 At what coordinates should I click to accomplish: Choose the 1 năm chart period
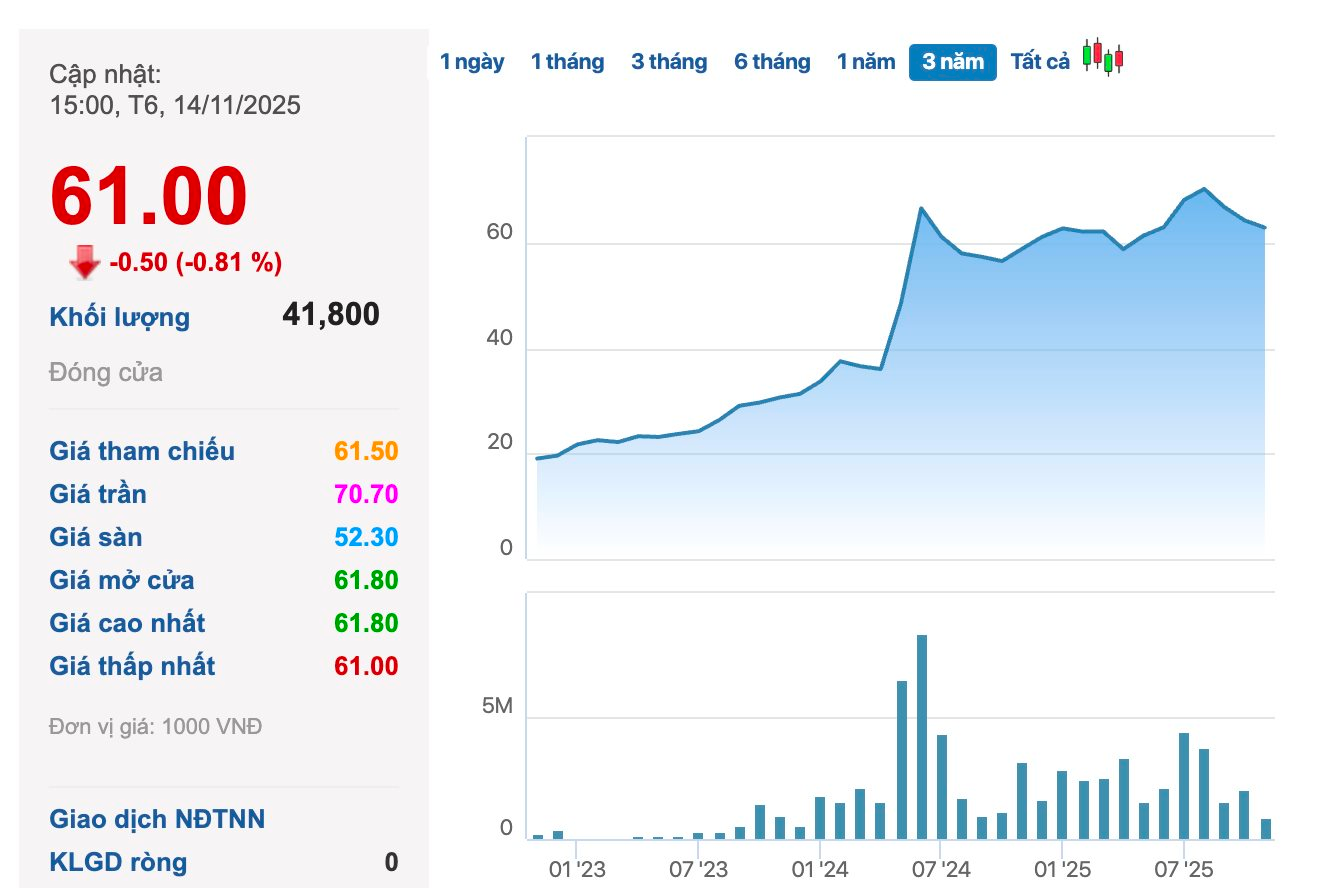(x=866, y=62)
